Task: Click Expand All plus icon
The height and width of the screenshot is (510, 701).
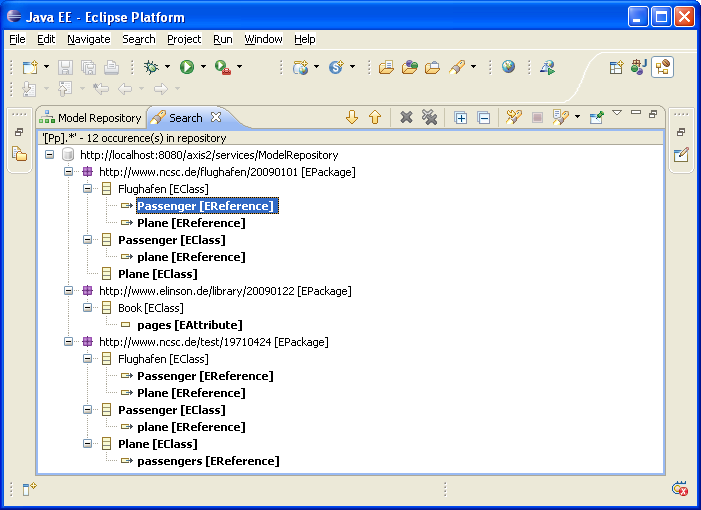Action: [460, 118]
